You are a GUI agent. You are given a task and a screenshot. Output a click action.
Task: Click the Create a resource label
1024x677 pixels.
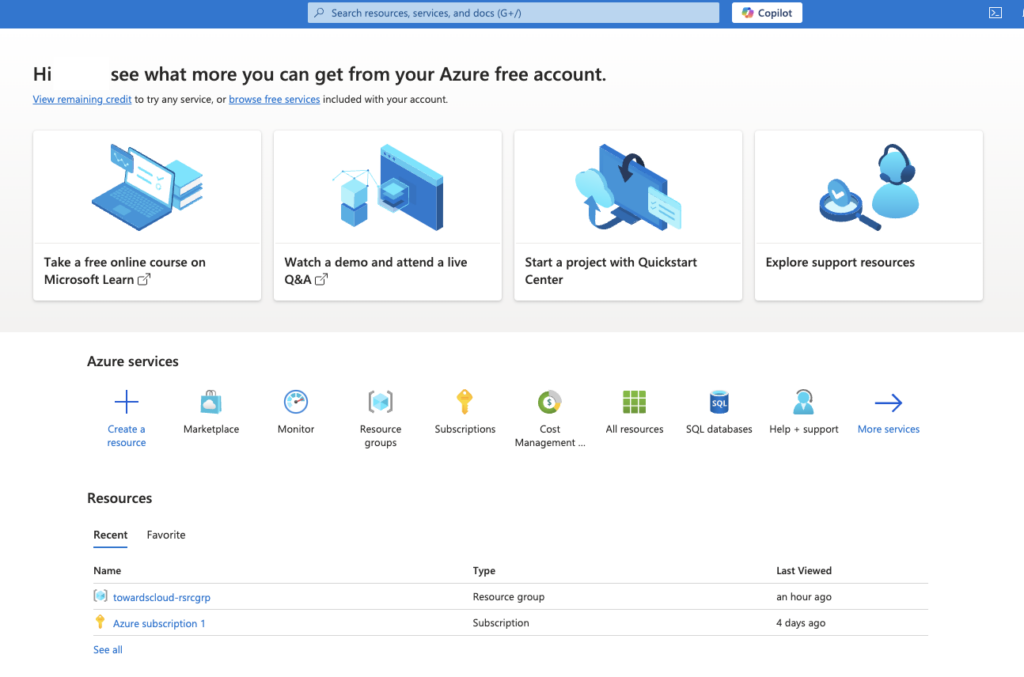[126, 435]
